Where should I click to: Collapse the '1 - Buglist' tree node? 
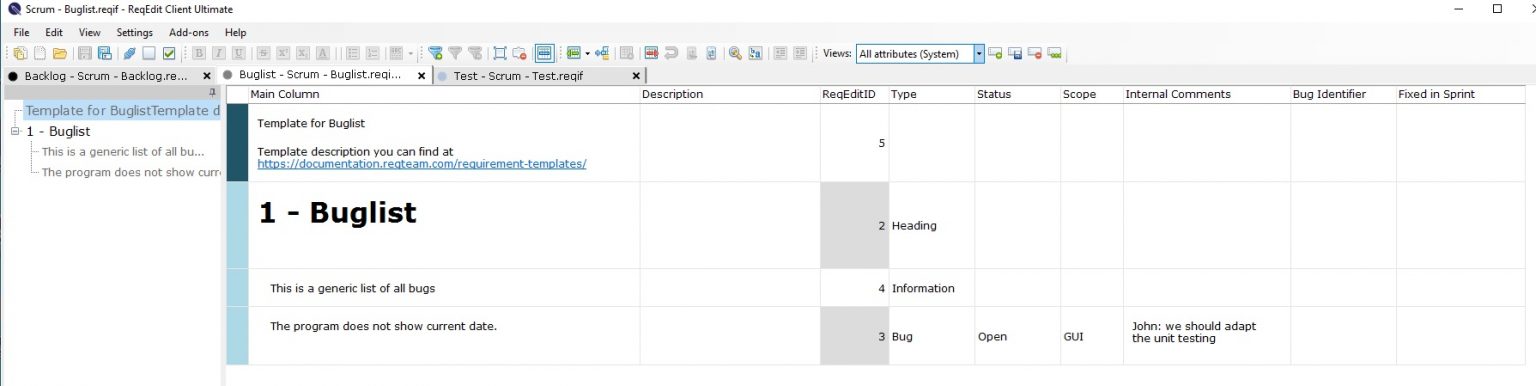pos(15,131)
